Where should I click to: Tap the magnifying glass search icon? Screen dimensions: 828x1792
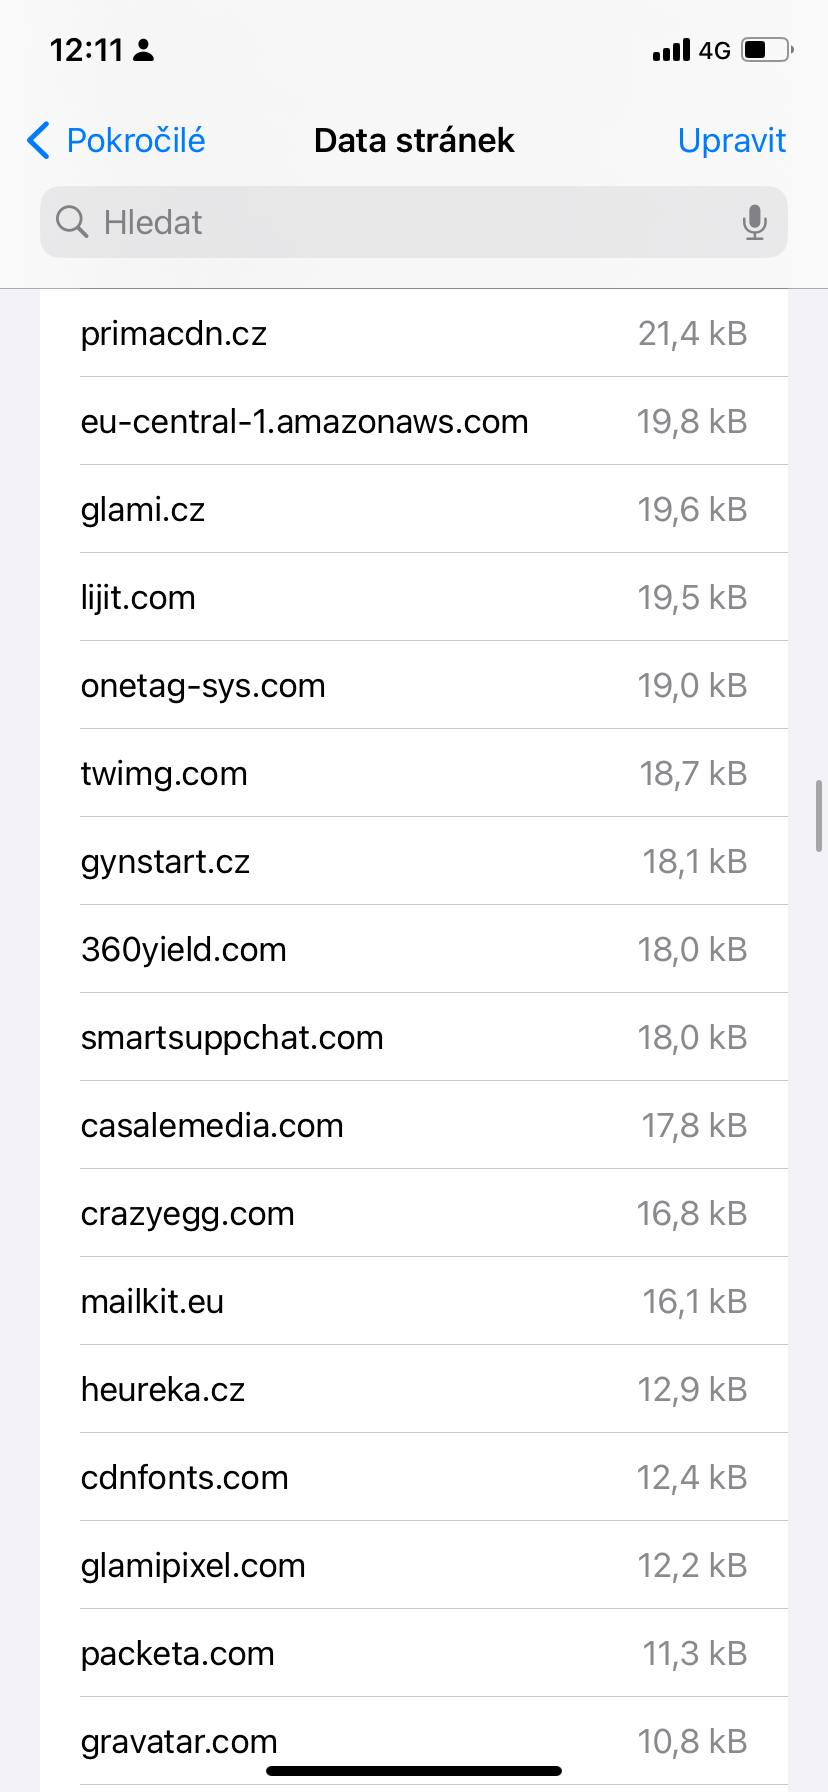tap(72, 222)
